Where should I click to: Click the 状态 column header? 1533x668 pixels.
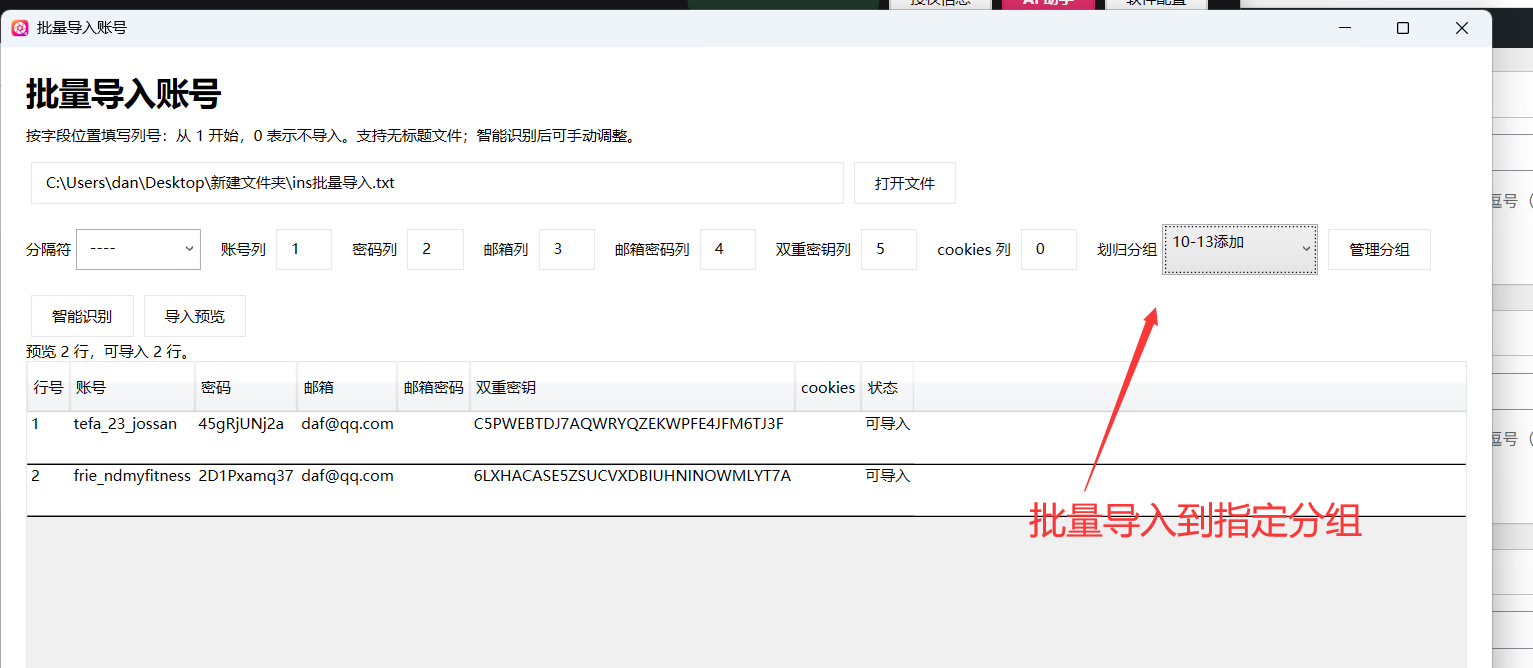(887, 387)
